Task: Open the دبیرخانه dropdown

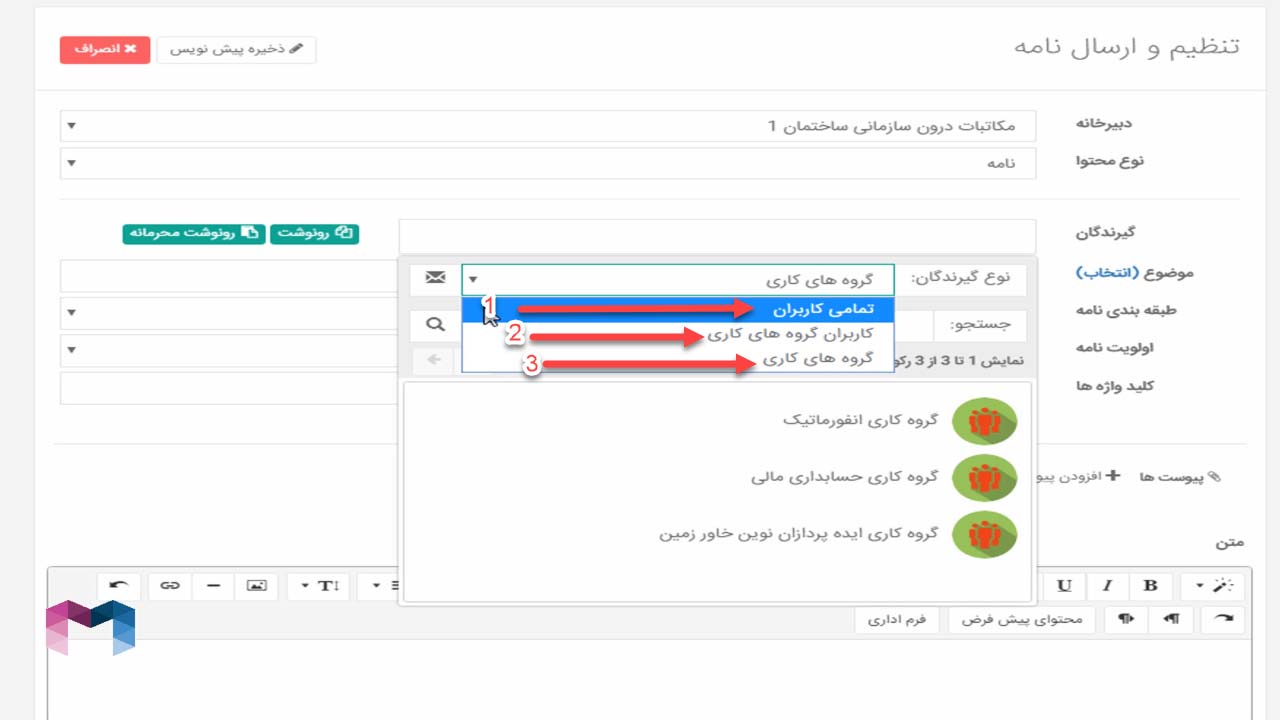Action: tap(548, 126)
